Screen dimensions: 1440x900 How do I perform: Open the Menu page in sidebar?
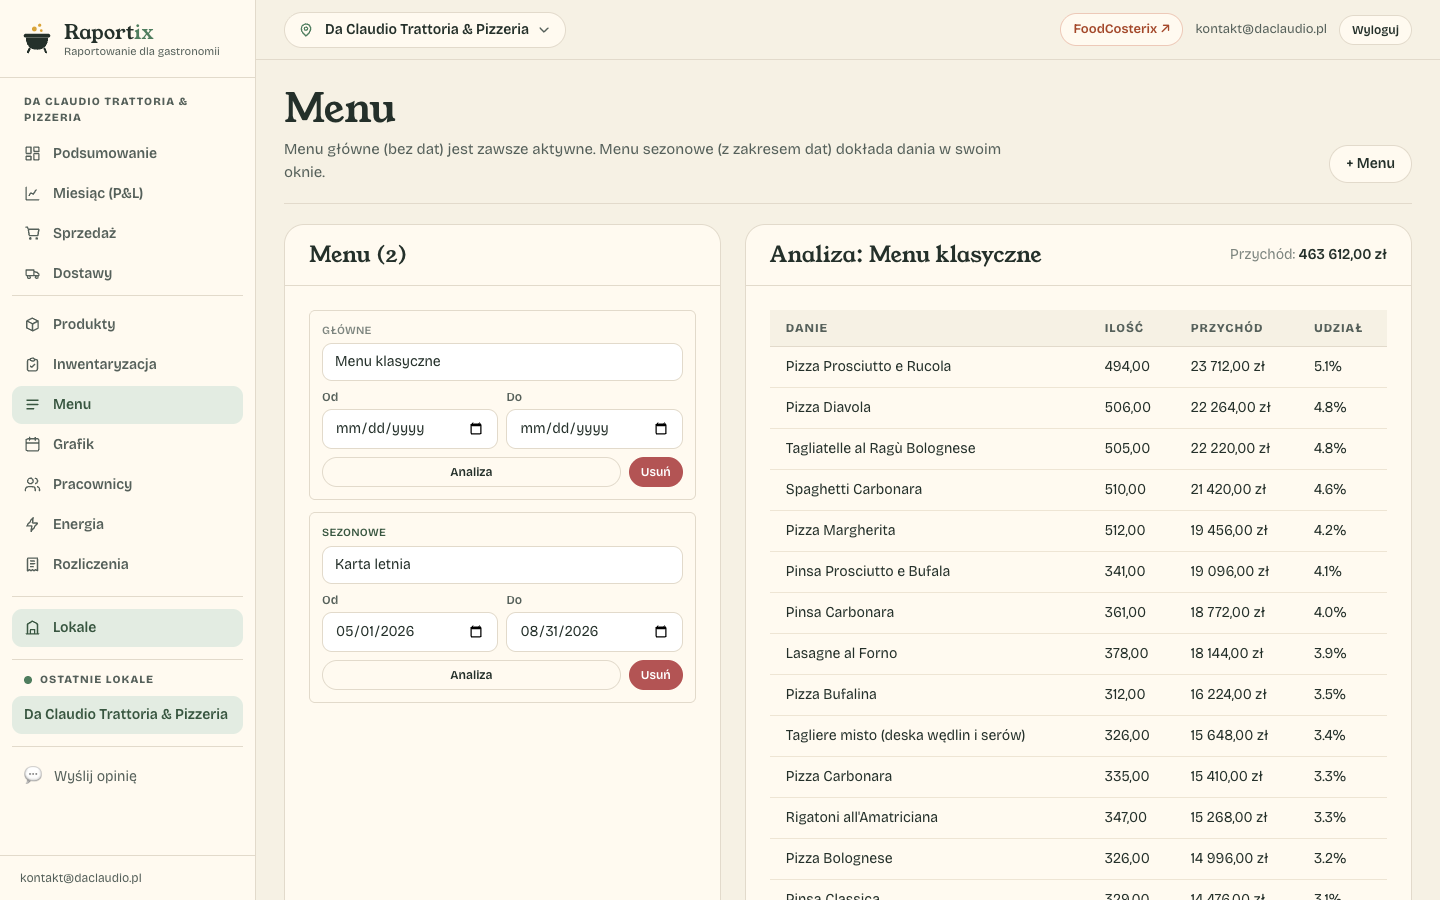[127, 404]
